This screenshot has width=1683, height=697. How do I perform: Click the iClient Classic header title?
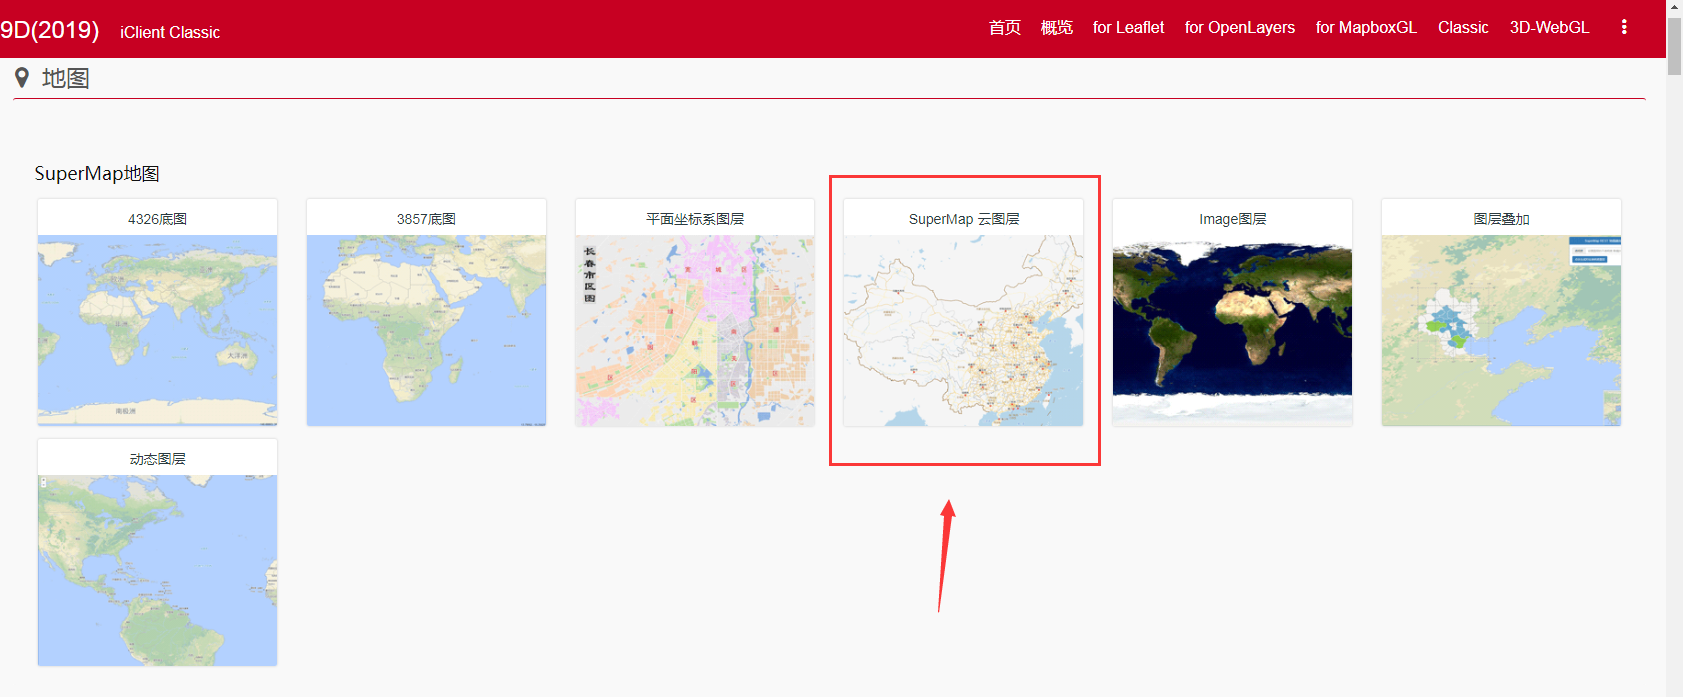[x=170, y=32]
